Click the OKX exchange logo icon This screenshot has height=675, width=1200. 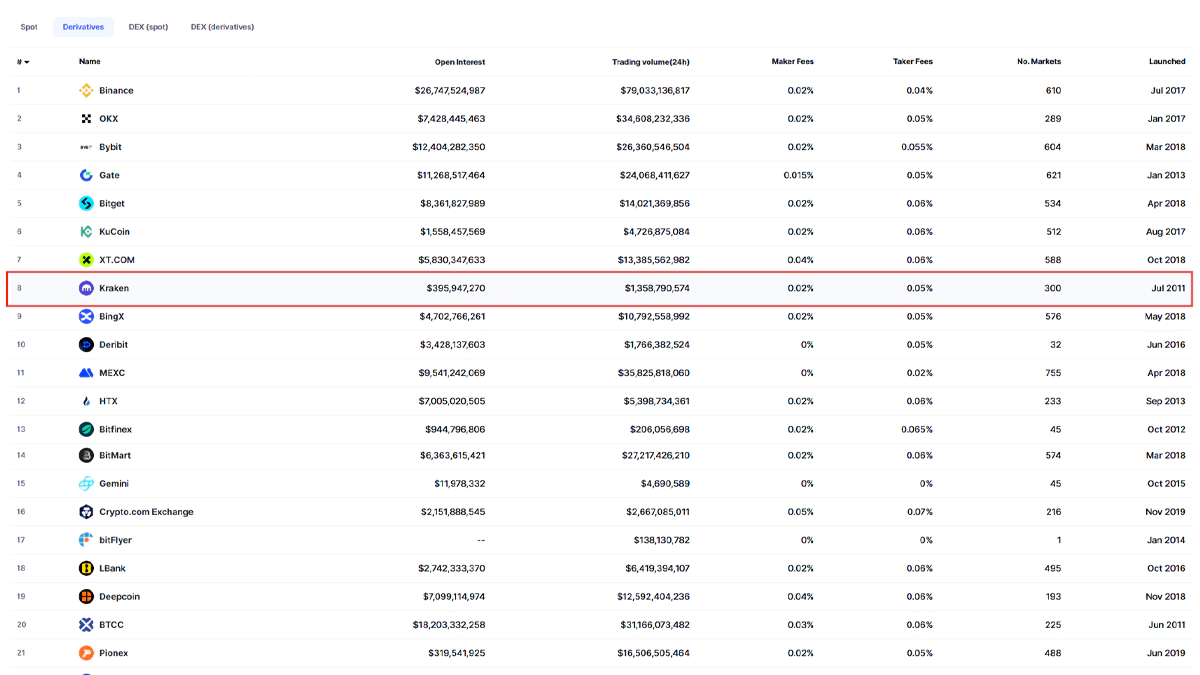pyautogui.click(x=86, y=119)
